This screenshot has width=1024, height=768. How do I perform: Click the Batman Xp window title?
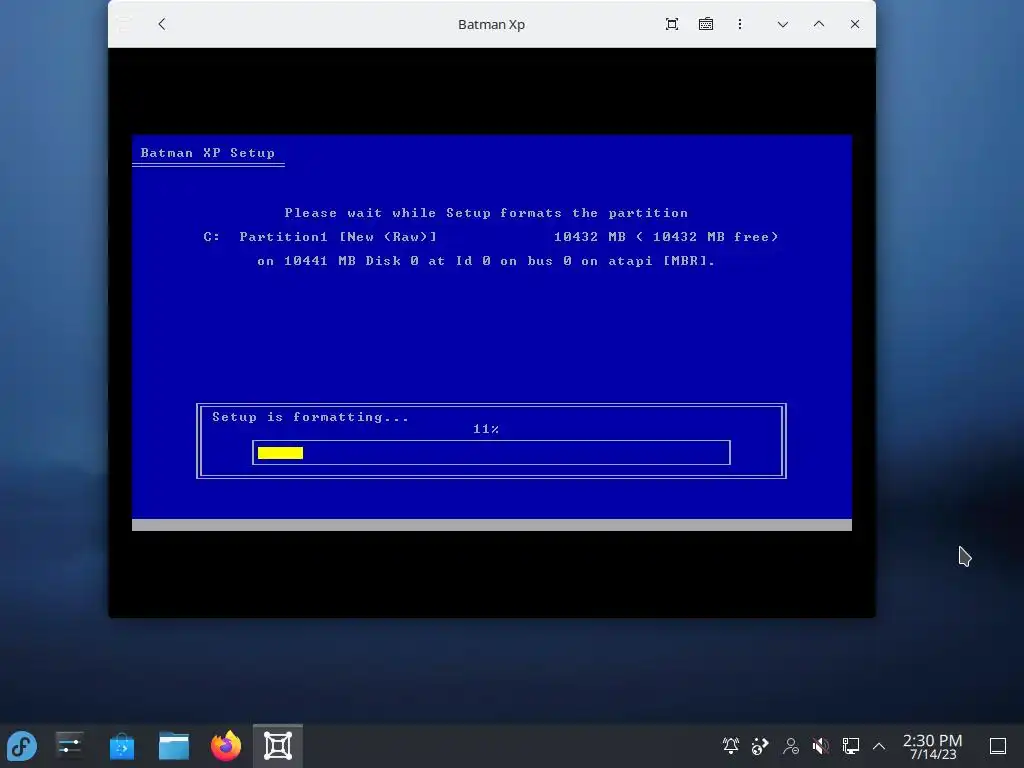pyautogui.click(x=491, y=24)
